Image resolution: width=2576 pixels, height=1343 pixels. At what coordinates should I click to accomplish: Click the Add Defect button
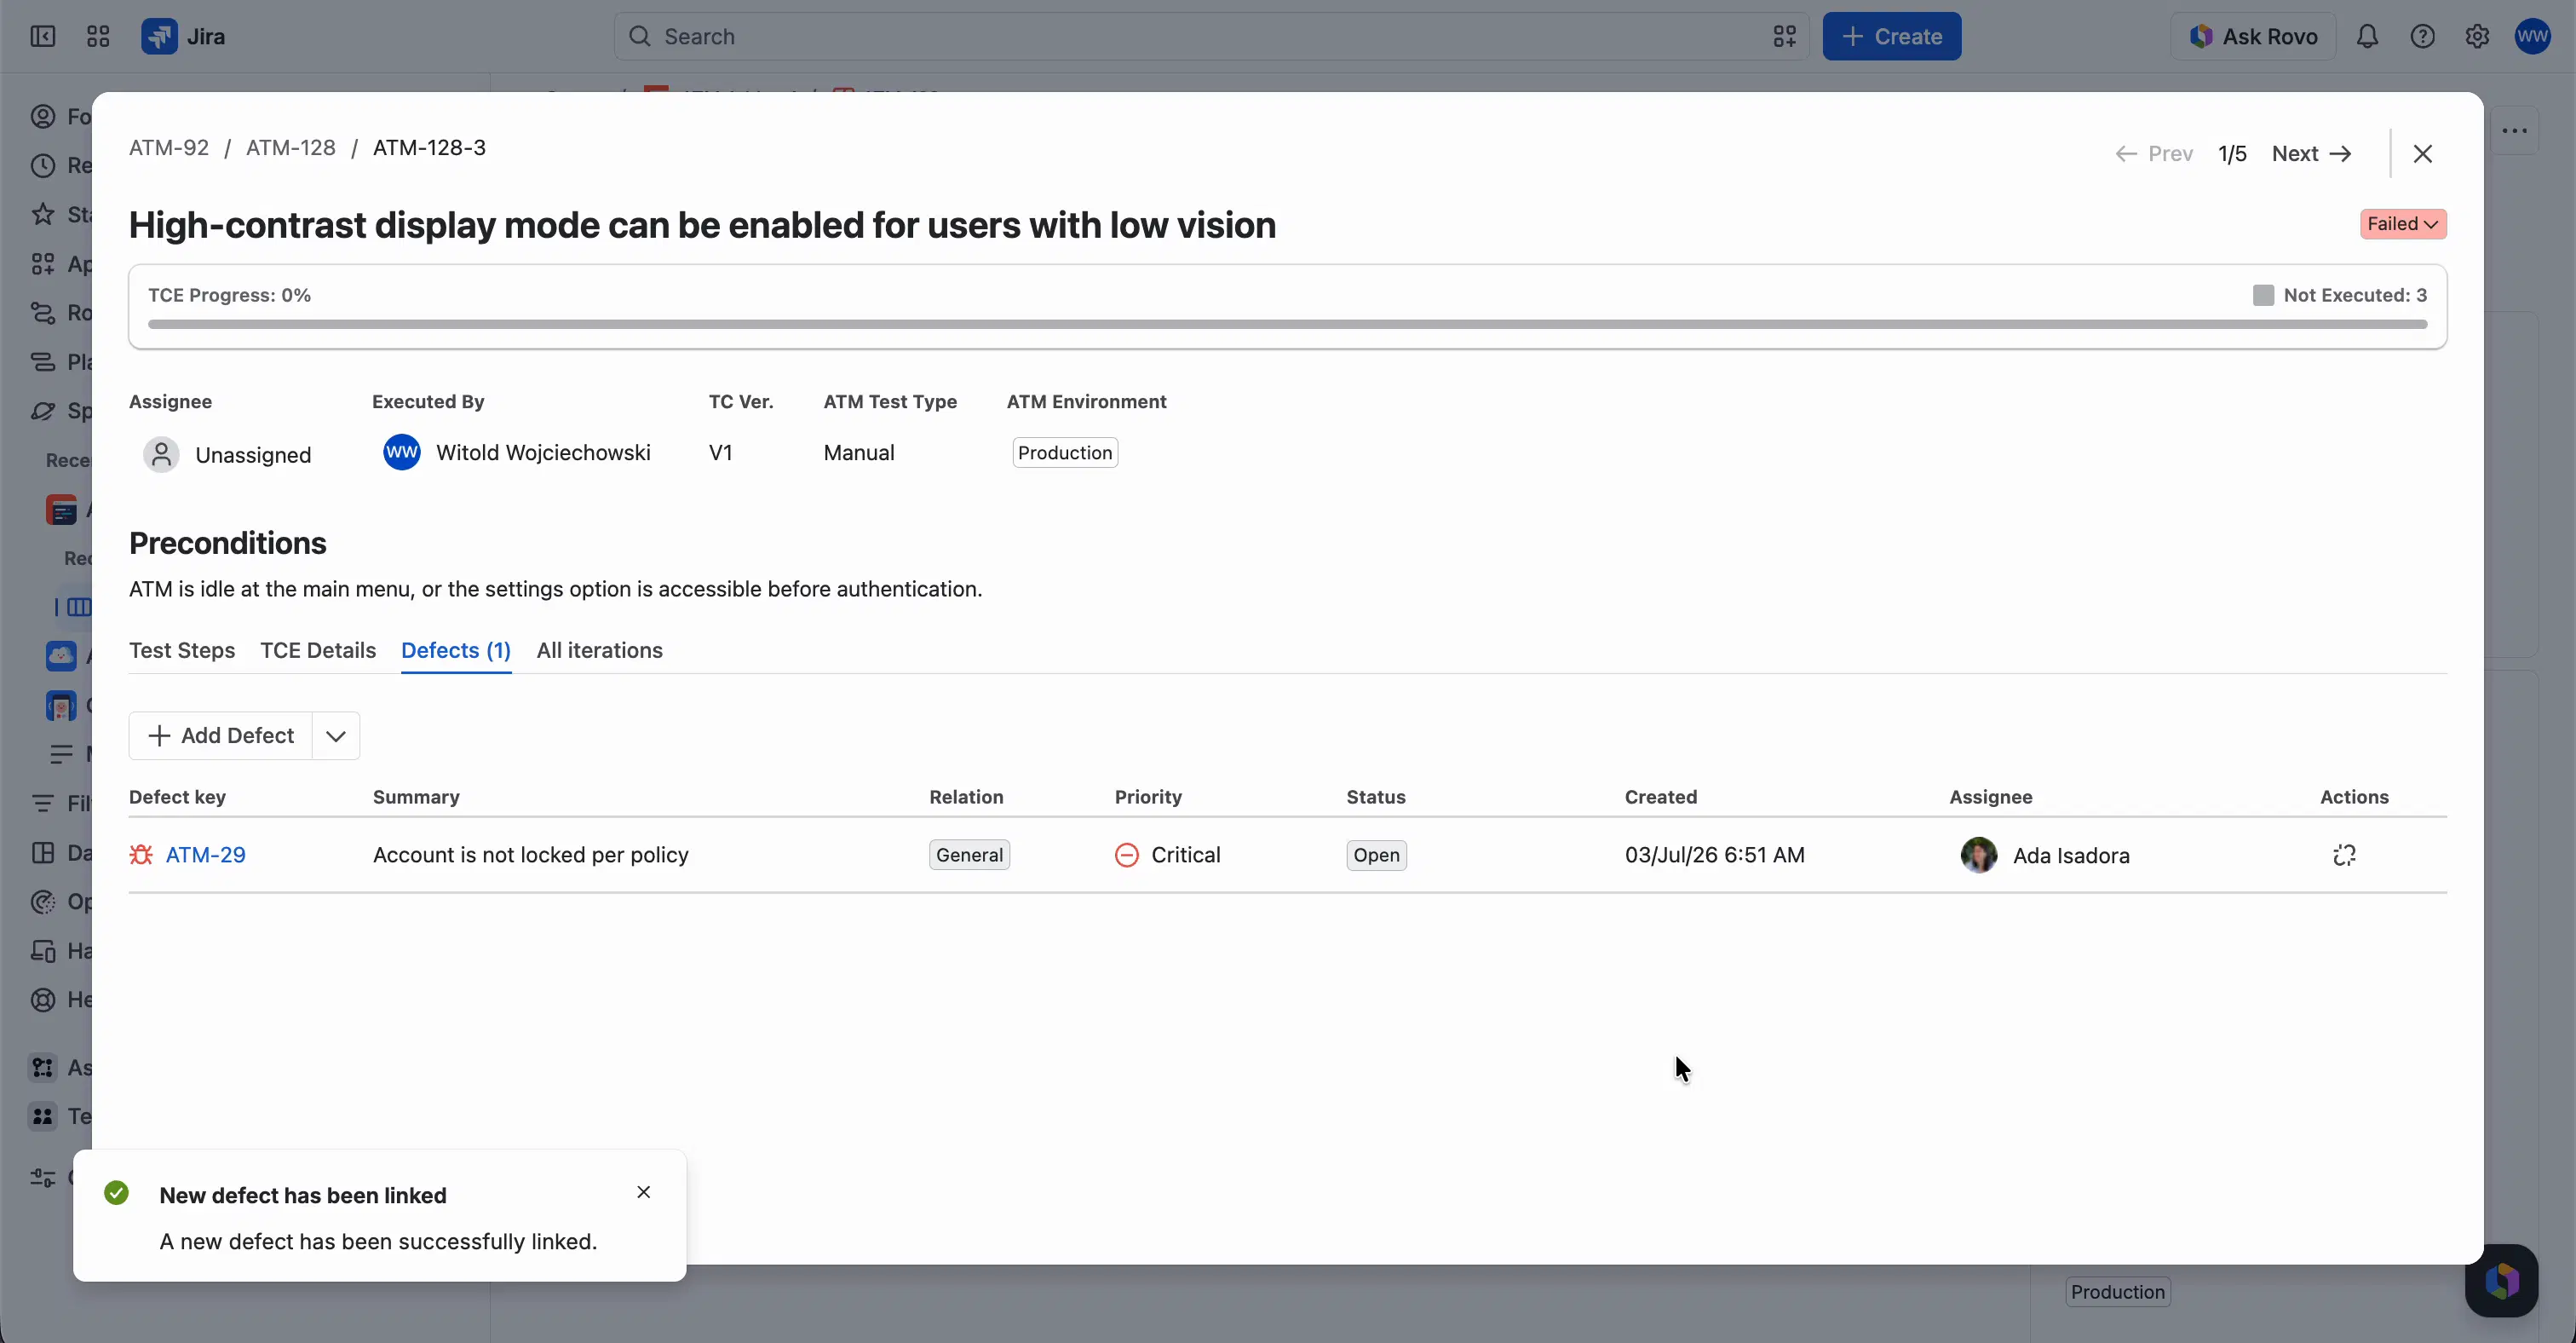tap(221, 736)
